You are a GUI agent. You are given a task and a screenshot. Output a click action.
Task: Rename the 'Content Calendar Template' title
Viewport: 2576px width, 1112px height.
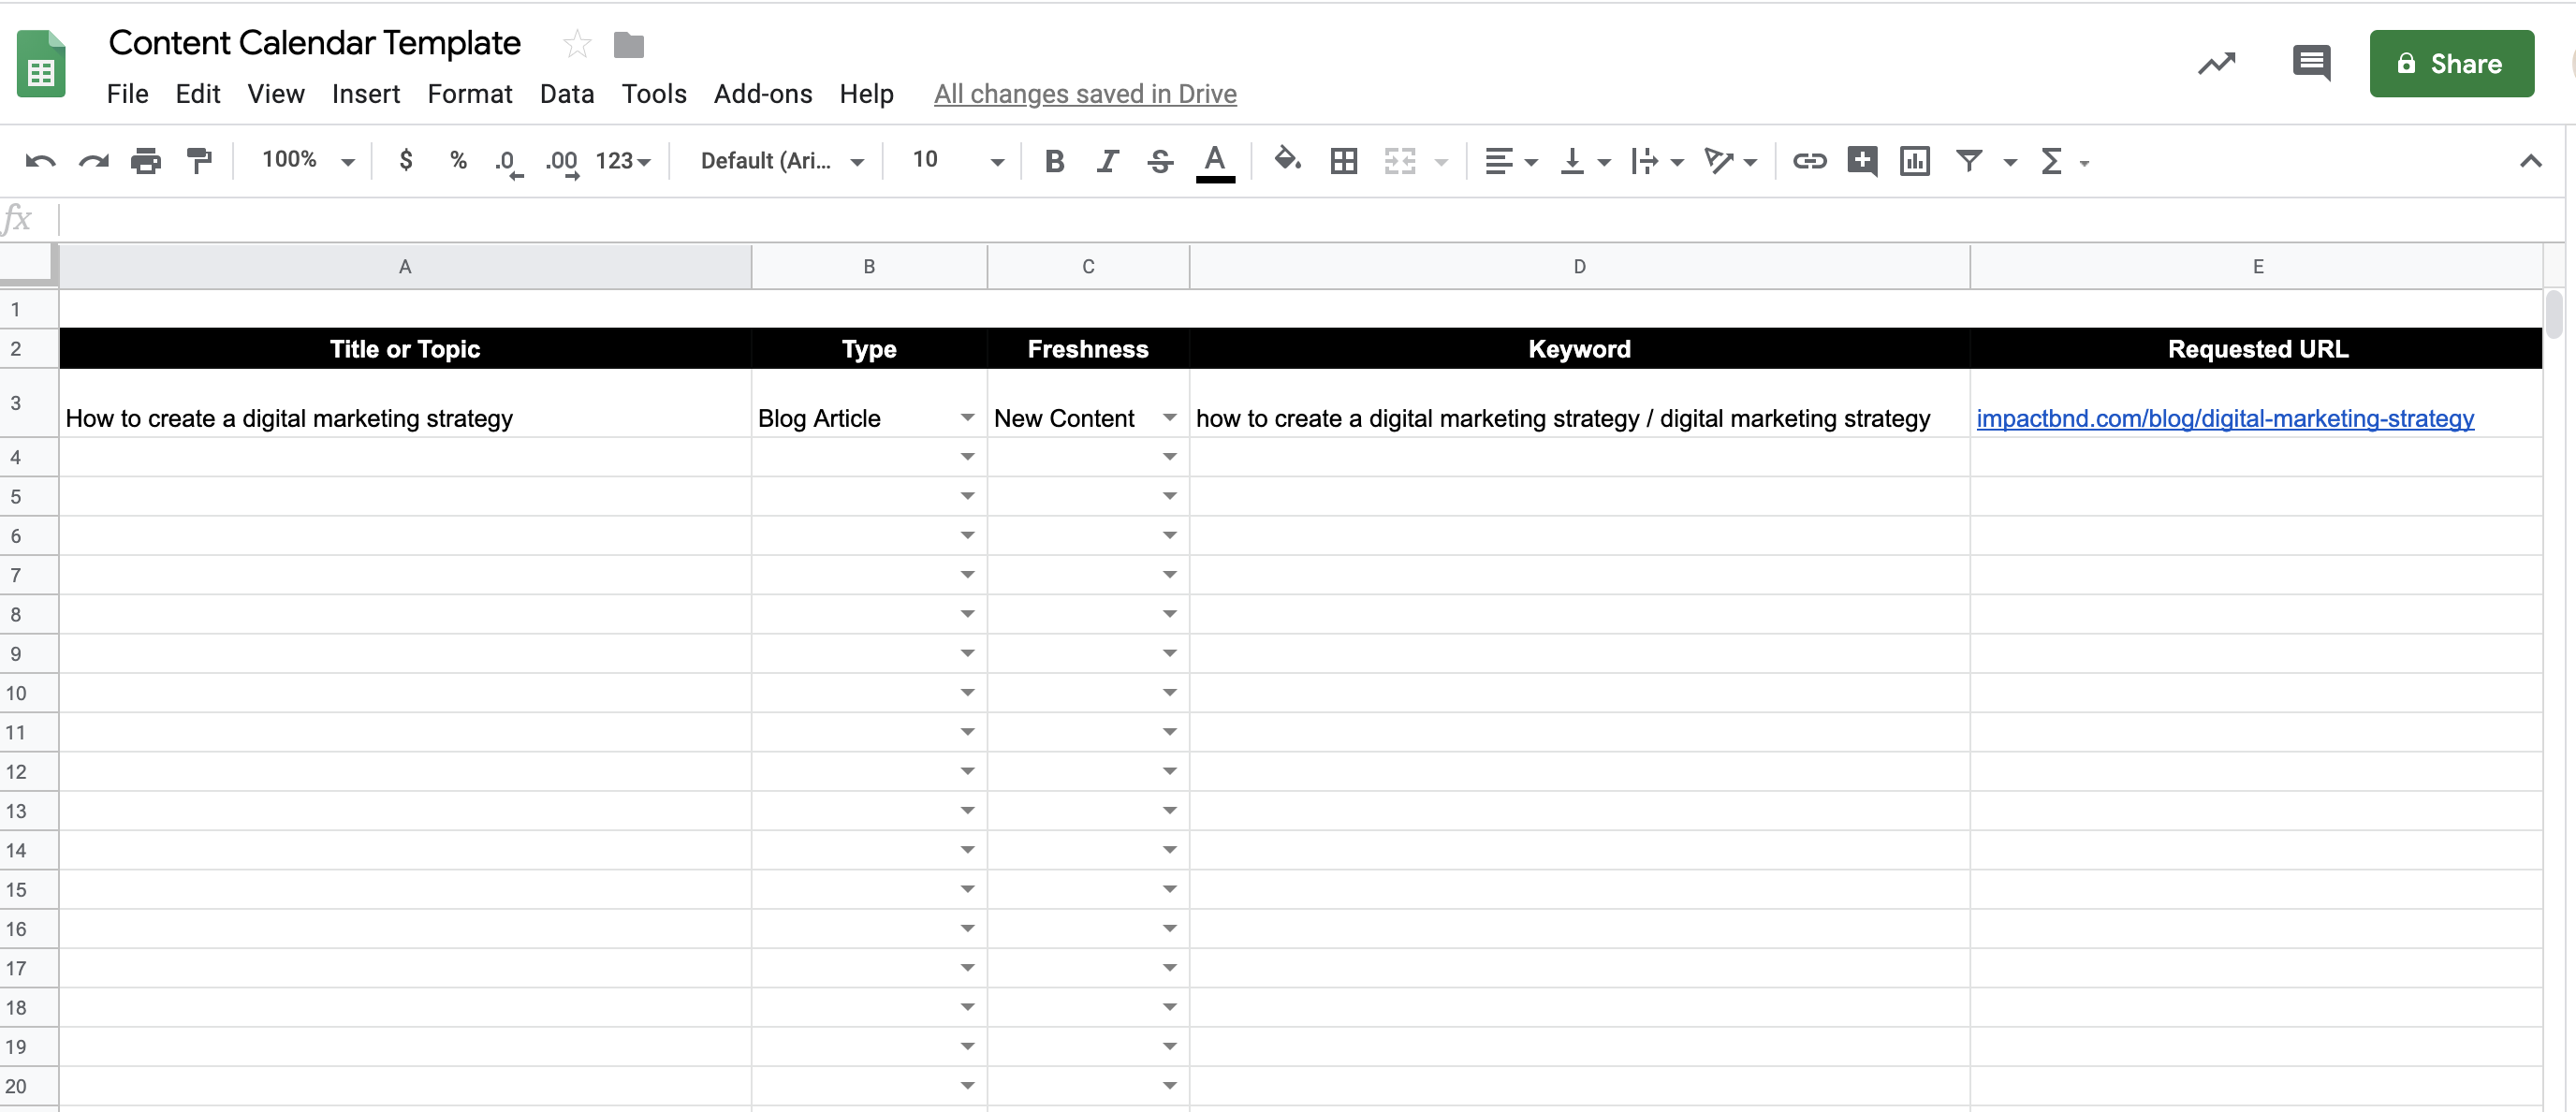click(x=314, y=43)
